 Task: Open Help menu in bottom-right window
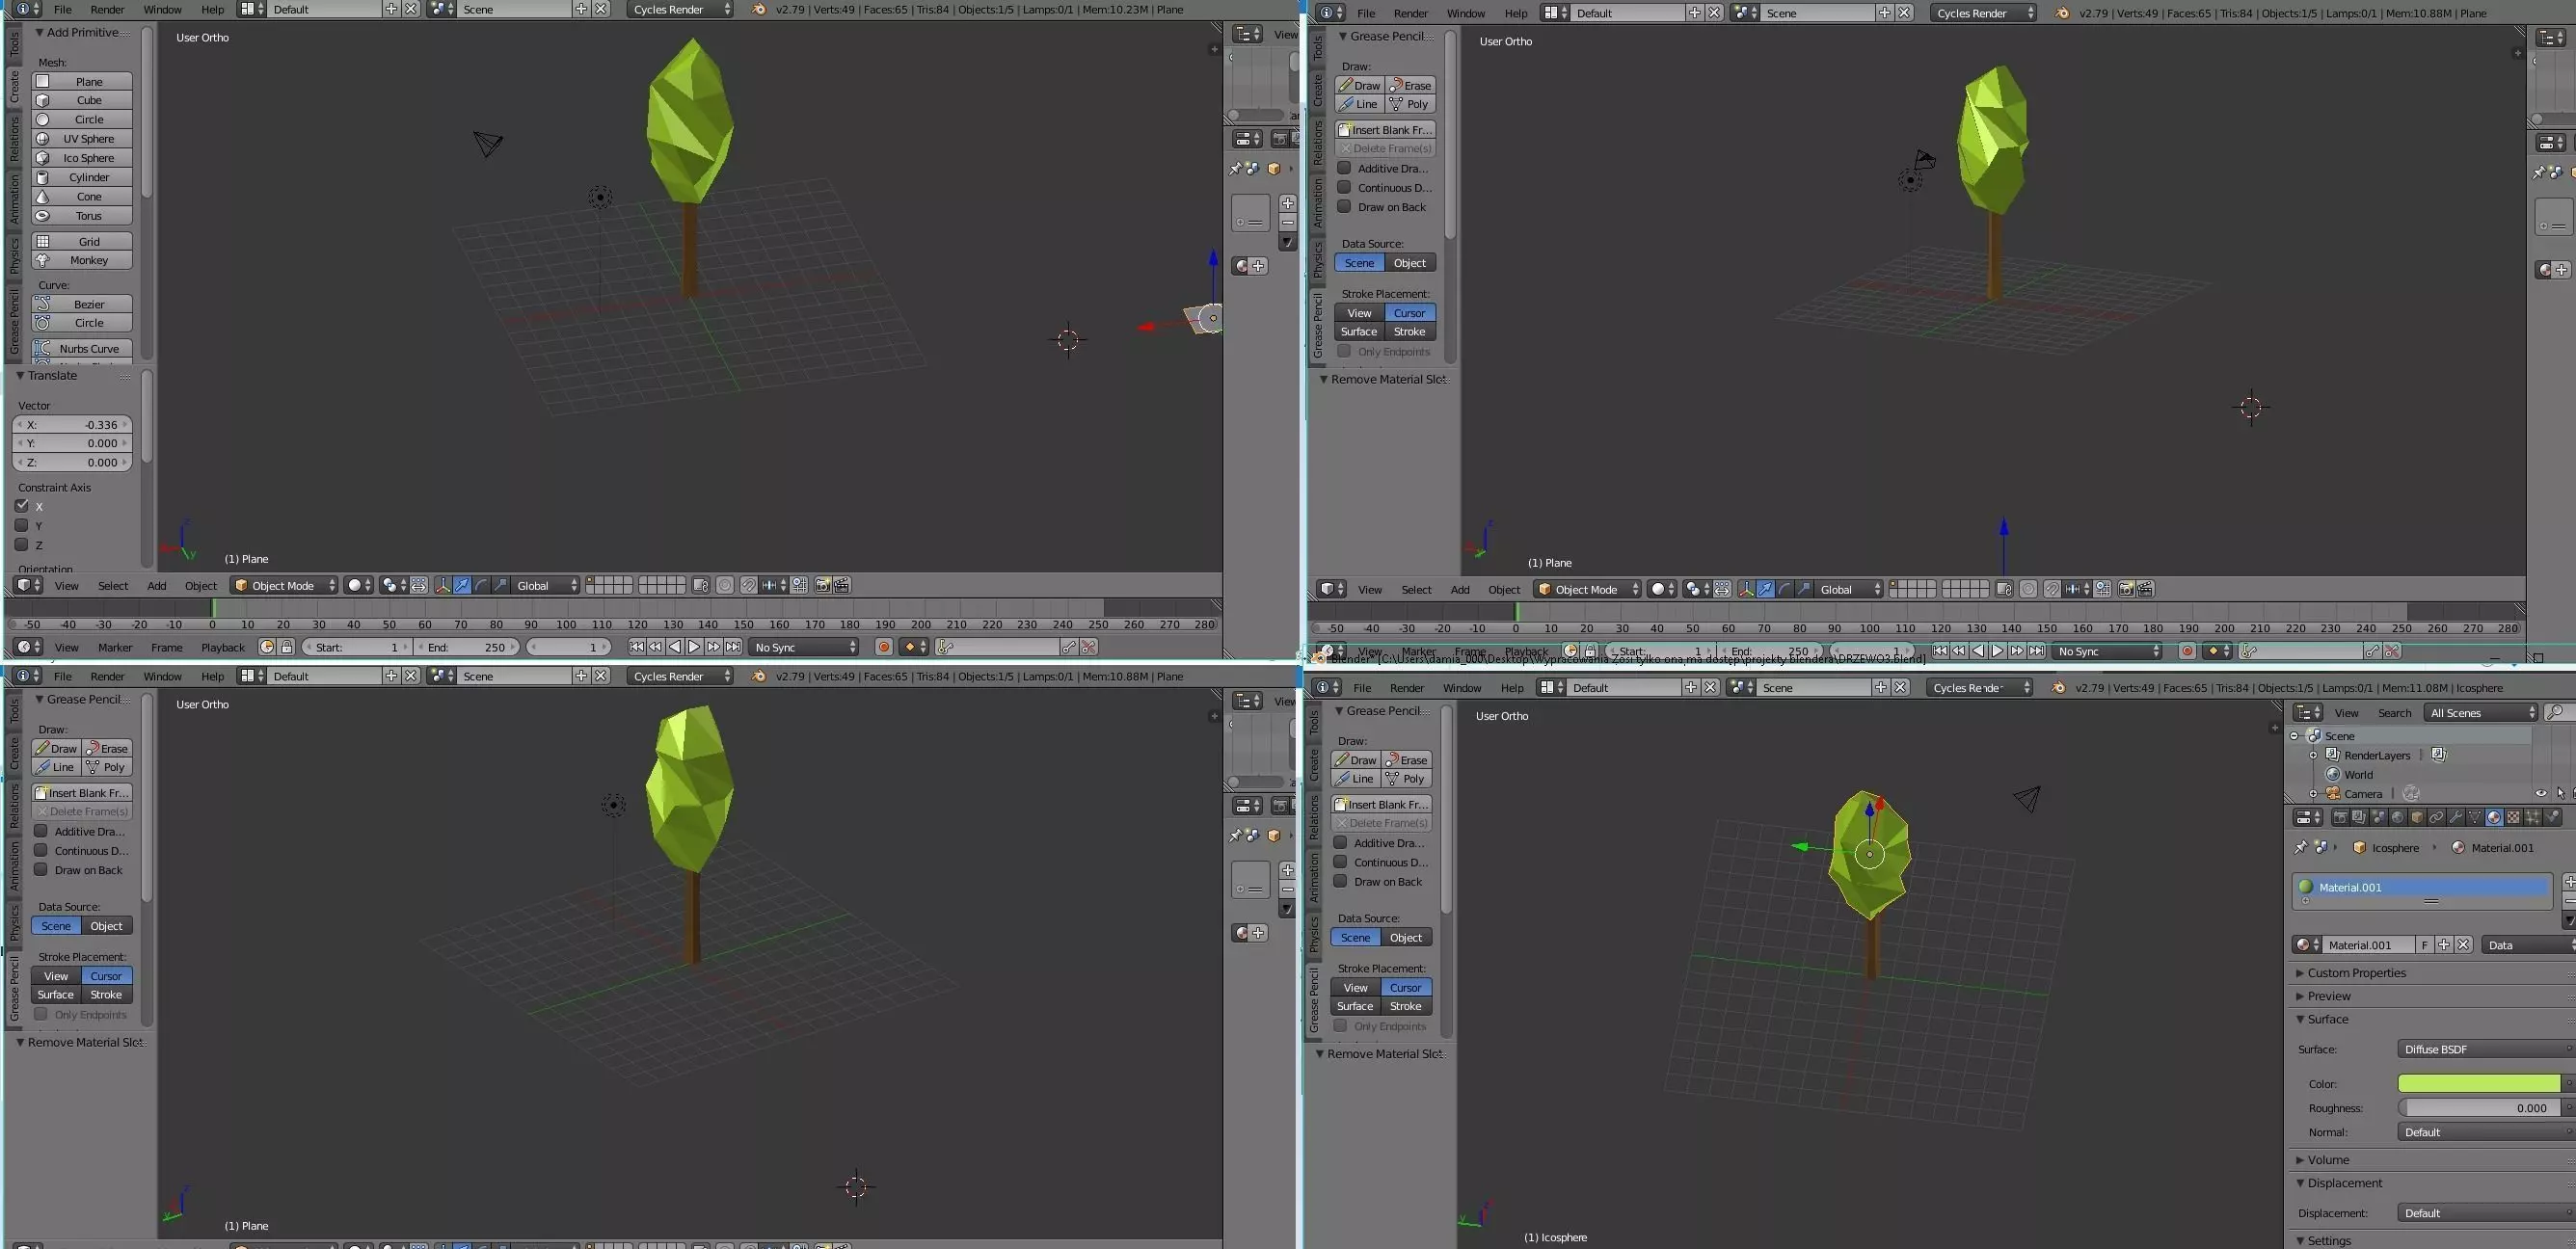pos(1512,688)
